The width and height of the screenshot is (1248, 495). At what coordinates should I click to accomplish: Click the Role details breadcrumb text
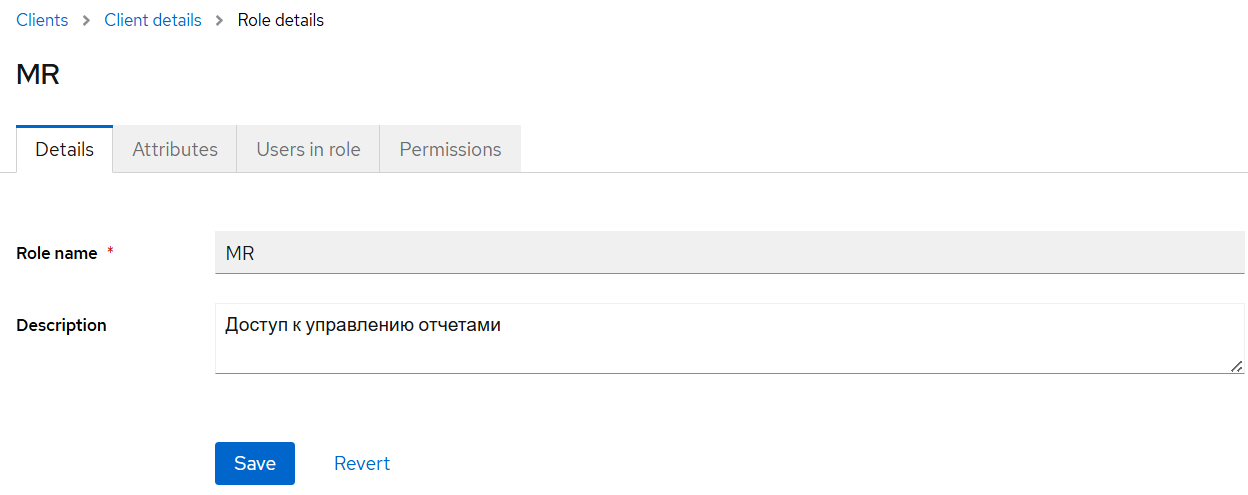[280, 20]
